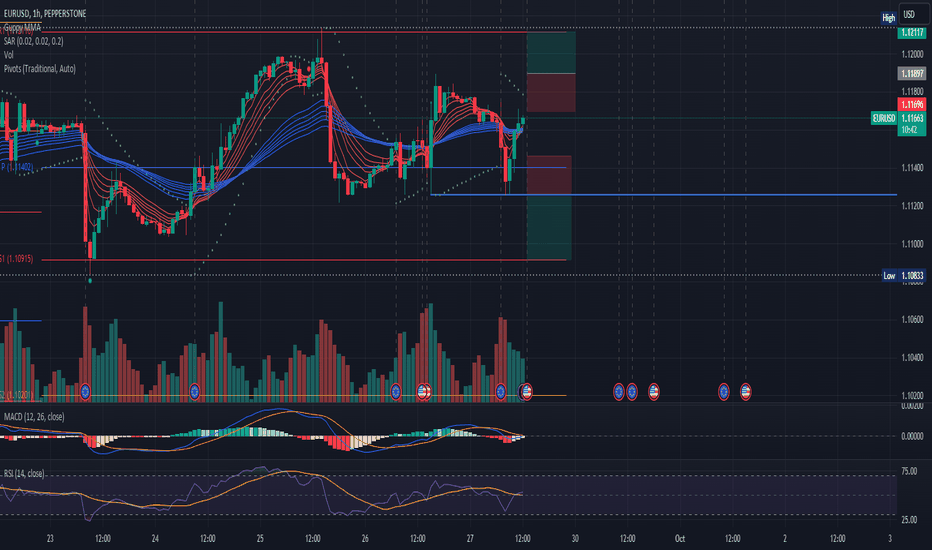Click the S1 (1.10915) pivot label
Image resolution: width=932 pixels, height=550 pixels.
tap(17, 259)
